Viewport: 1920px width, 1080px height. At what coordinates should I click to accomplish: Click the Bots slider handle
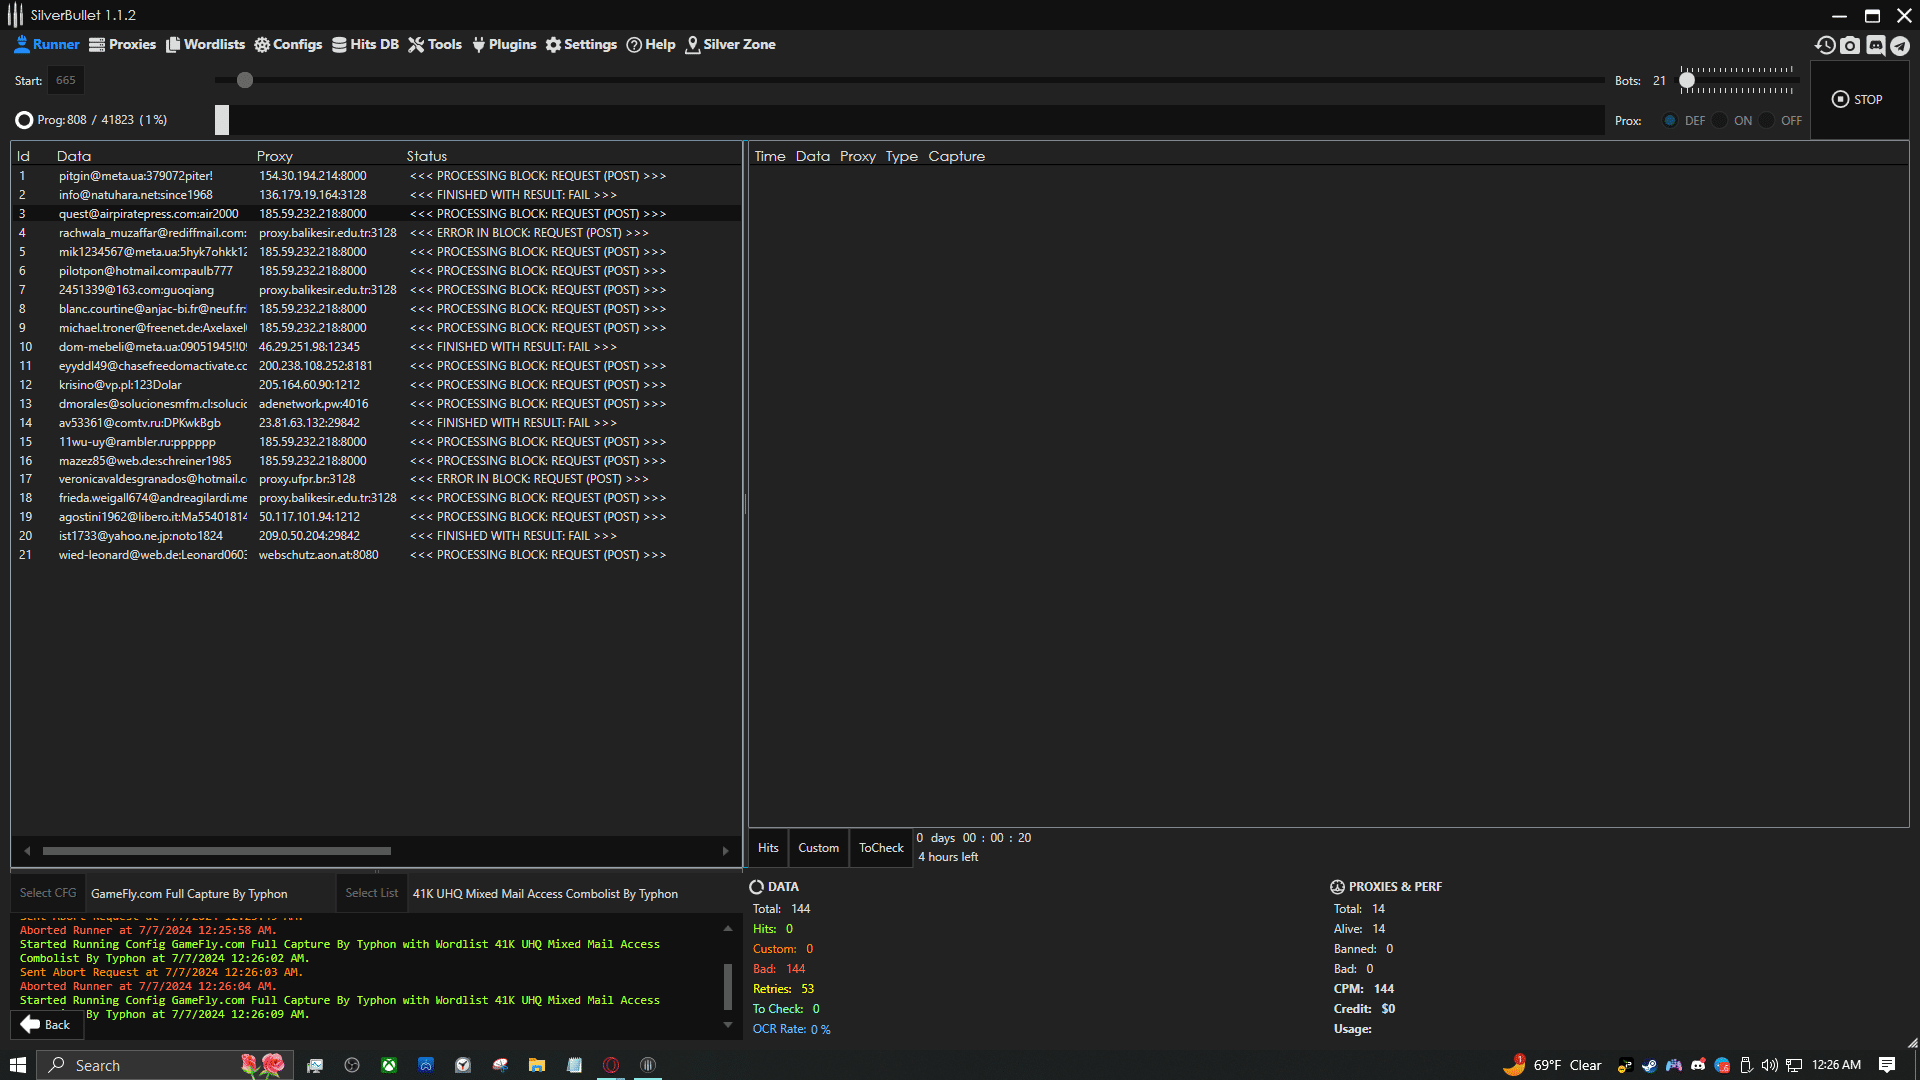[1687, 80]
